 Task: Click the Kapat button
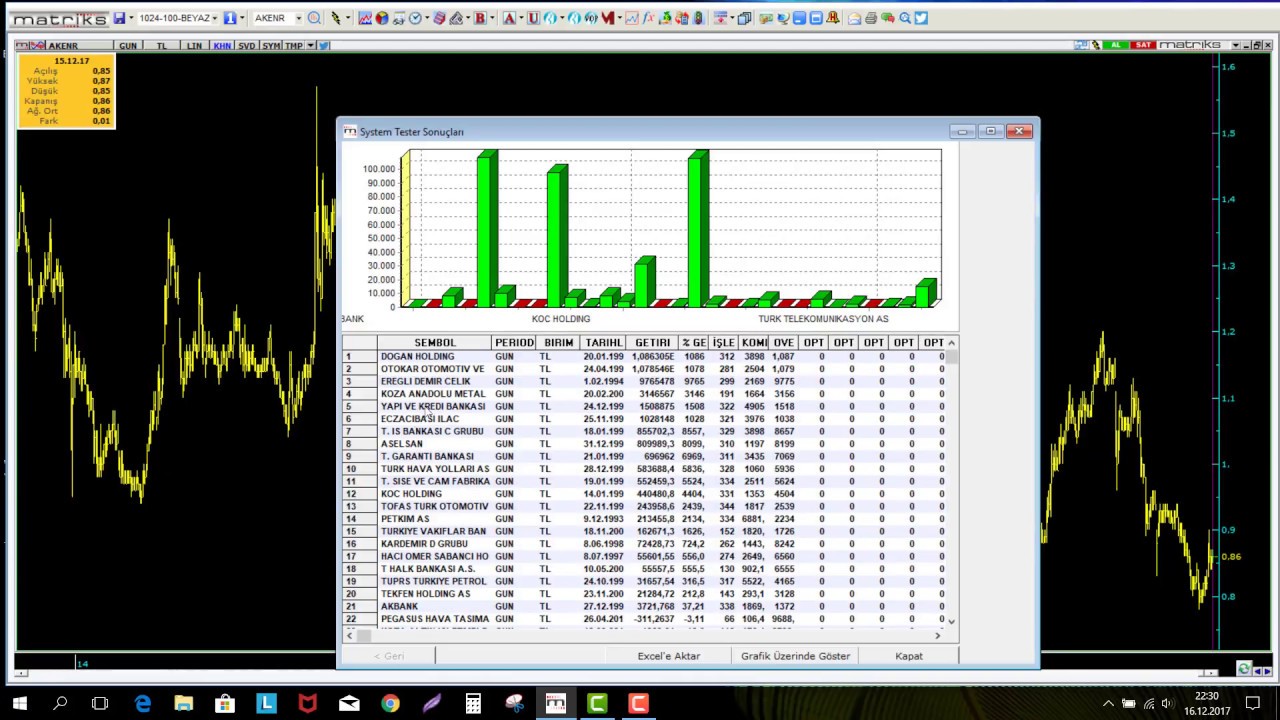point(909,656)
